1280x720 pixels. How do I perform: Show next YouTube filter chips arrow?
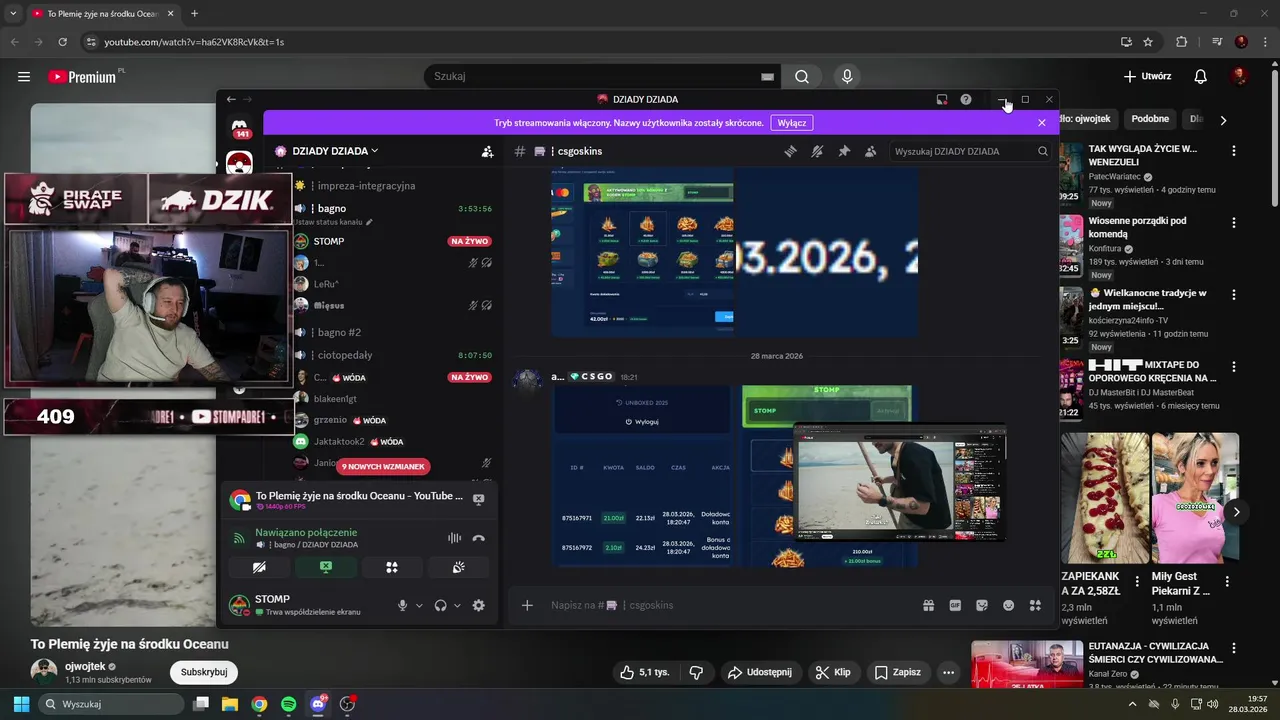click(x=1223, y=119)
